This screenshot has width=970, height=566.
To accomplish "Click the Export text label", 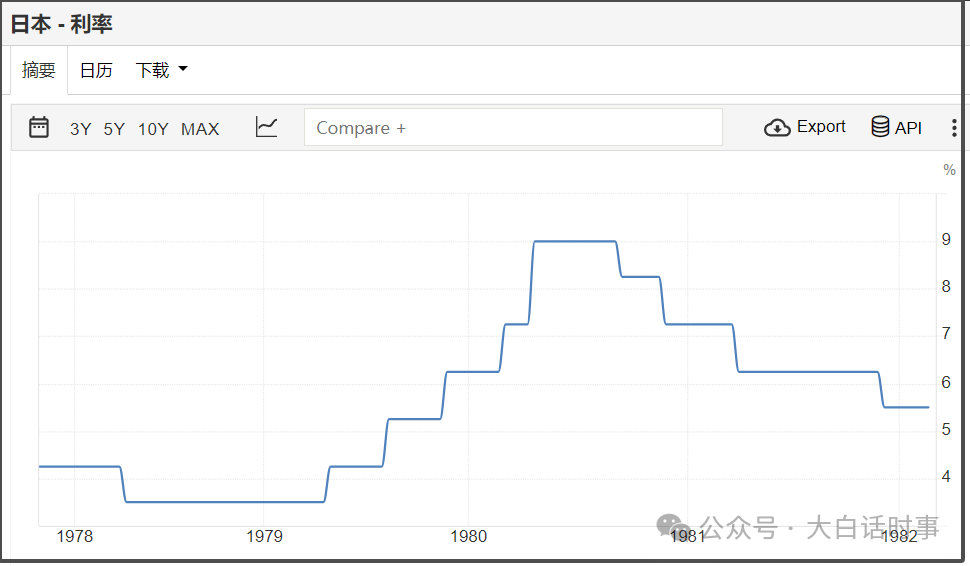I will (821, 127).
